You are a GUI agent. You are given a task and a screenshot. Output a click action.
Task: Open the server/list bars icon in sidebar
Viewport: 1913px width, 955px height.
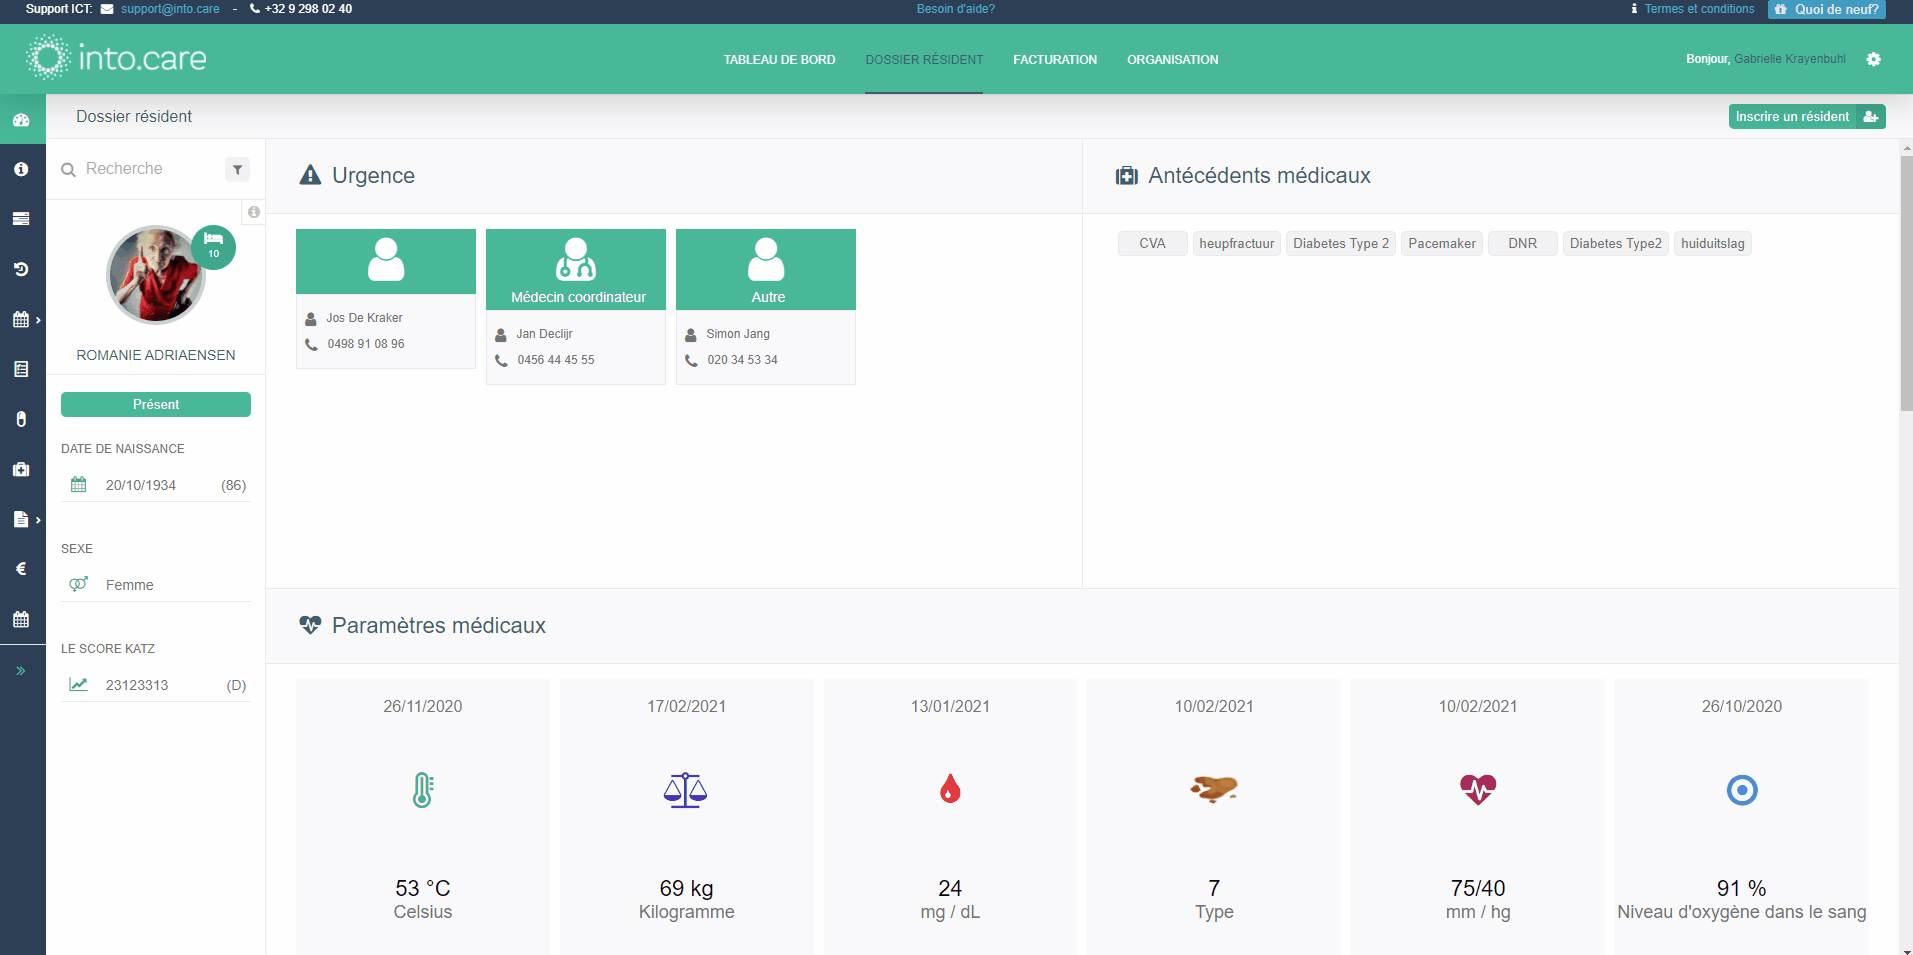click(21, 219)
